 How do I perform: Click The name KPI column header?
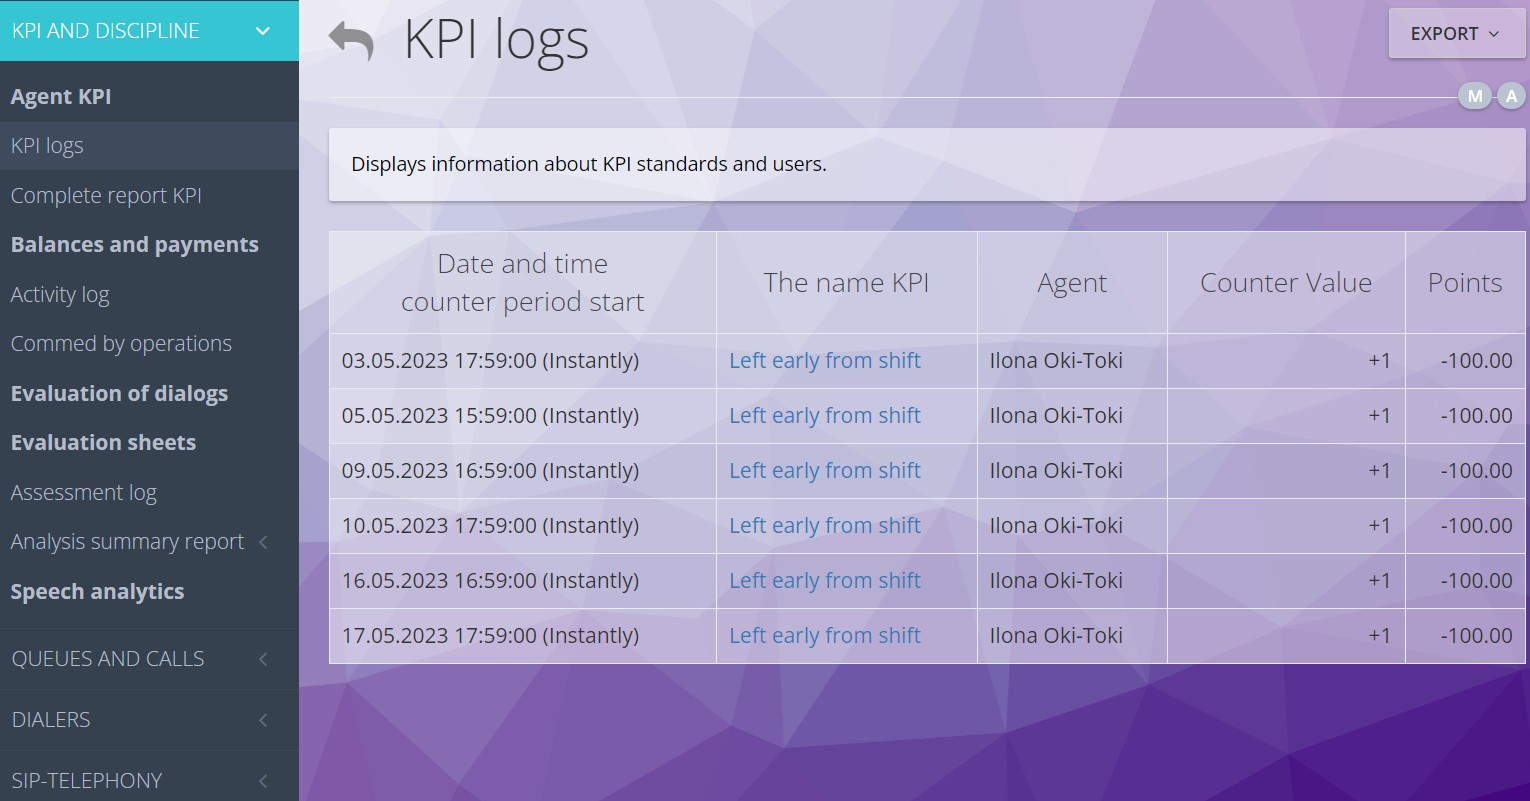pos(847,283)
